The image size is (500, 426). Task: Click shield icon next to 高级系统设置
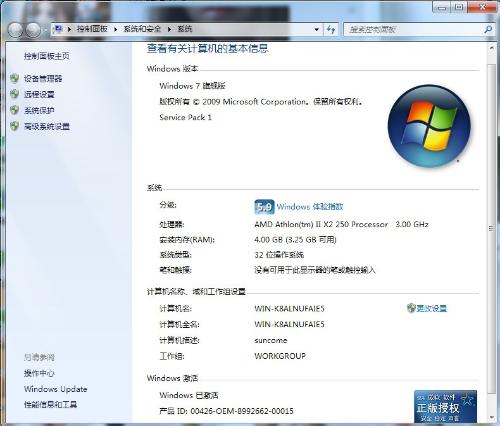tap(14, 126)
